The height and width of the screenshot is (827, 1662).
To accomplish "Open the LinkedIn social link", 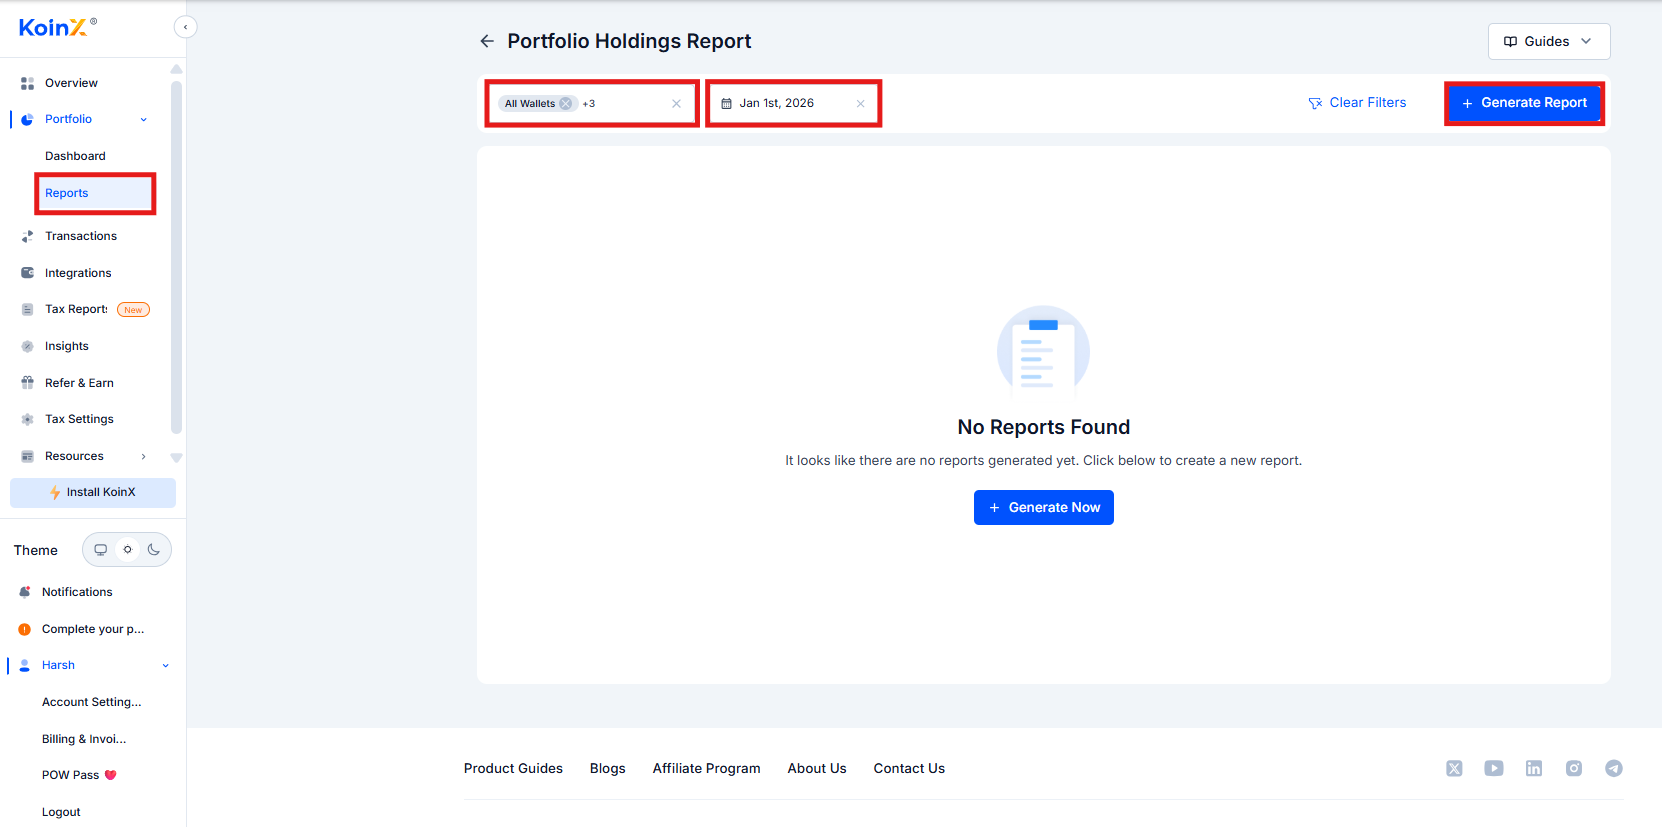I will pyautogui.click(x=1534, y=768).
